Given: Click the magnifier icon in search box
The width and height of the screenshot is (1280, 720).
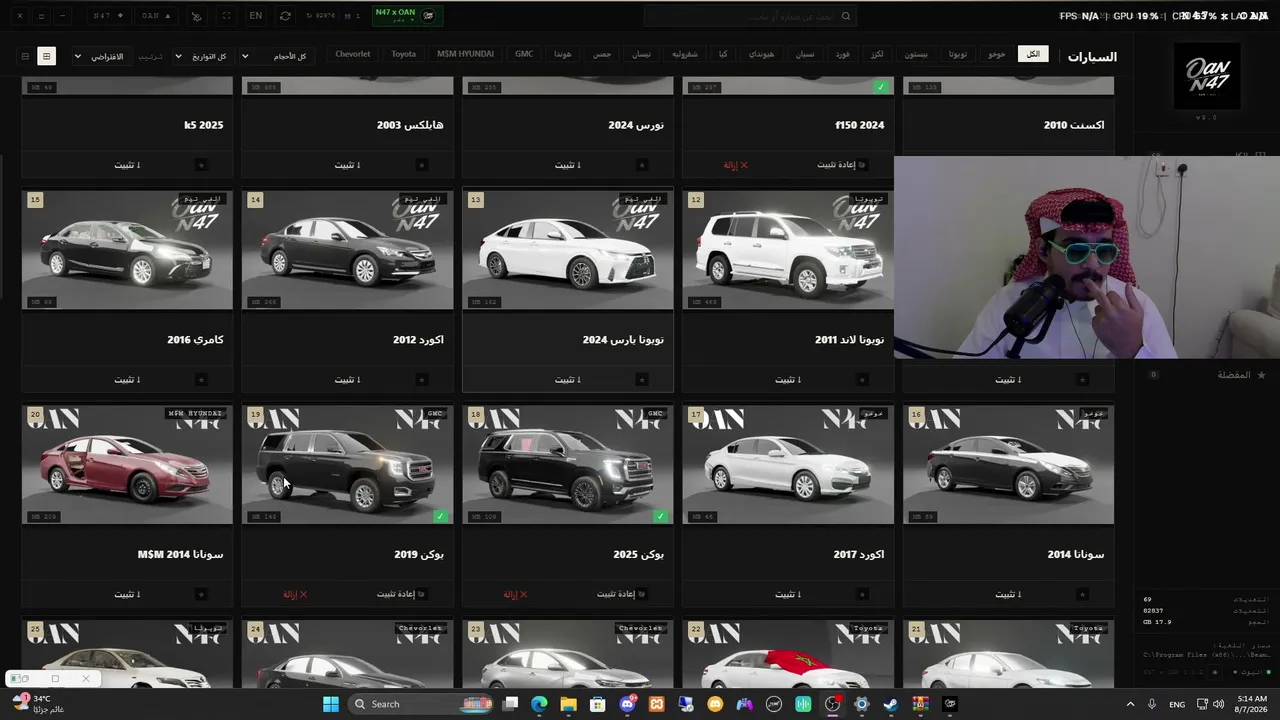Looking at the screenshot, I should [846, 16].
